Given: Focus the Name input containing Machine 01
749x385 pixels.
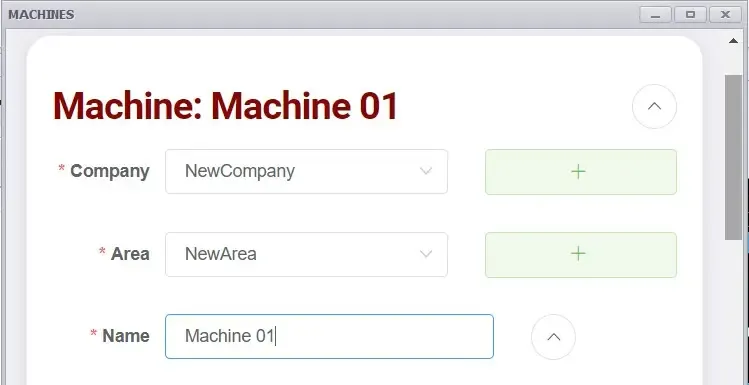Looking at the screenshot, I should click(x=329, y=336).
